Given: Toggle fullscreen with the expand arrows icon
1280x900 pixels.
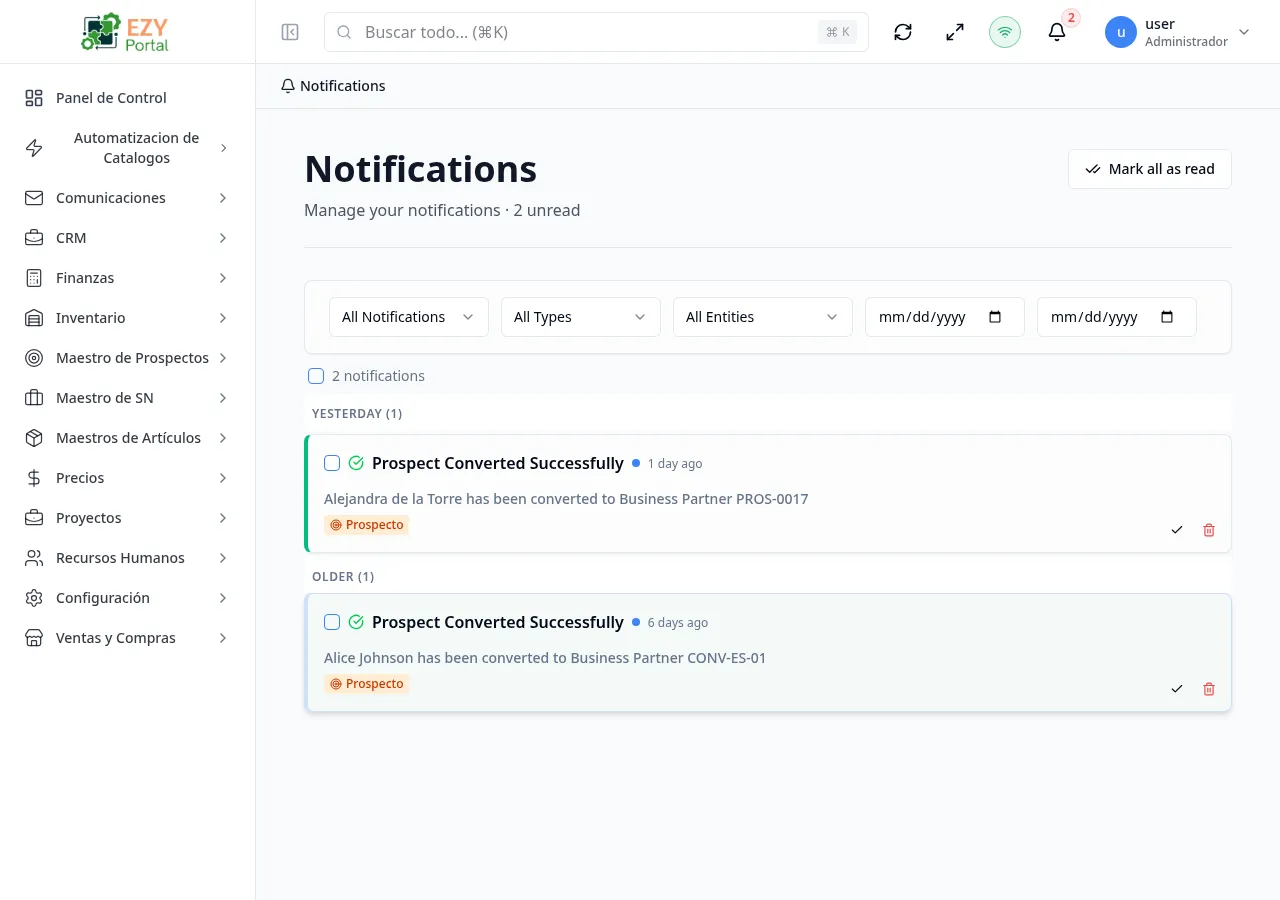Looking at the screenshot, I should click(x=955, y=32).
